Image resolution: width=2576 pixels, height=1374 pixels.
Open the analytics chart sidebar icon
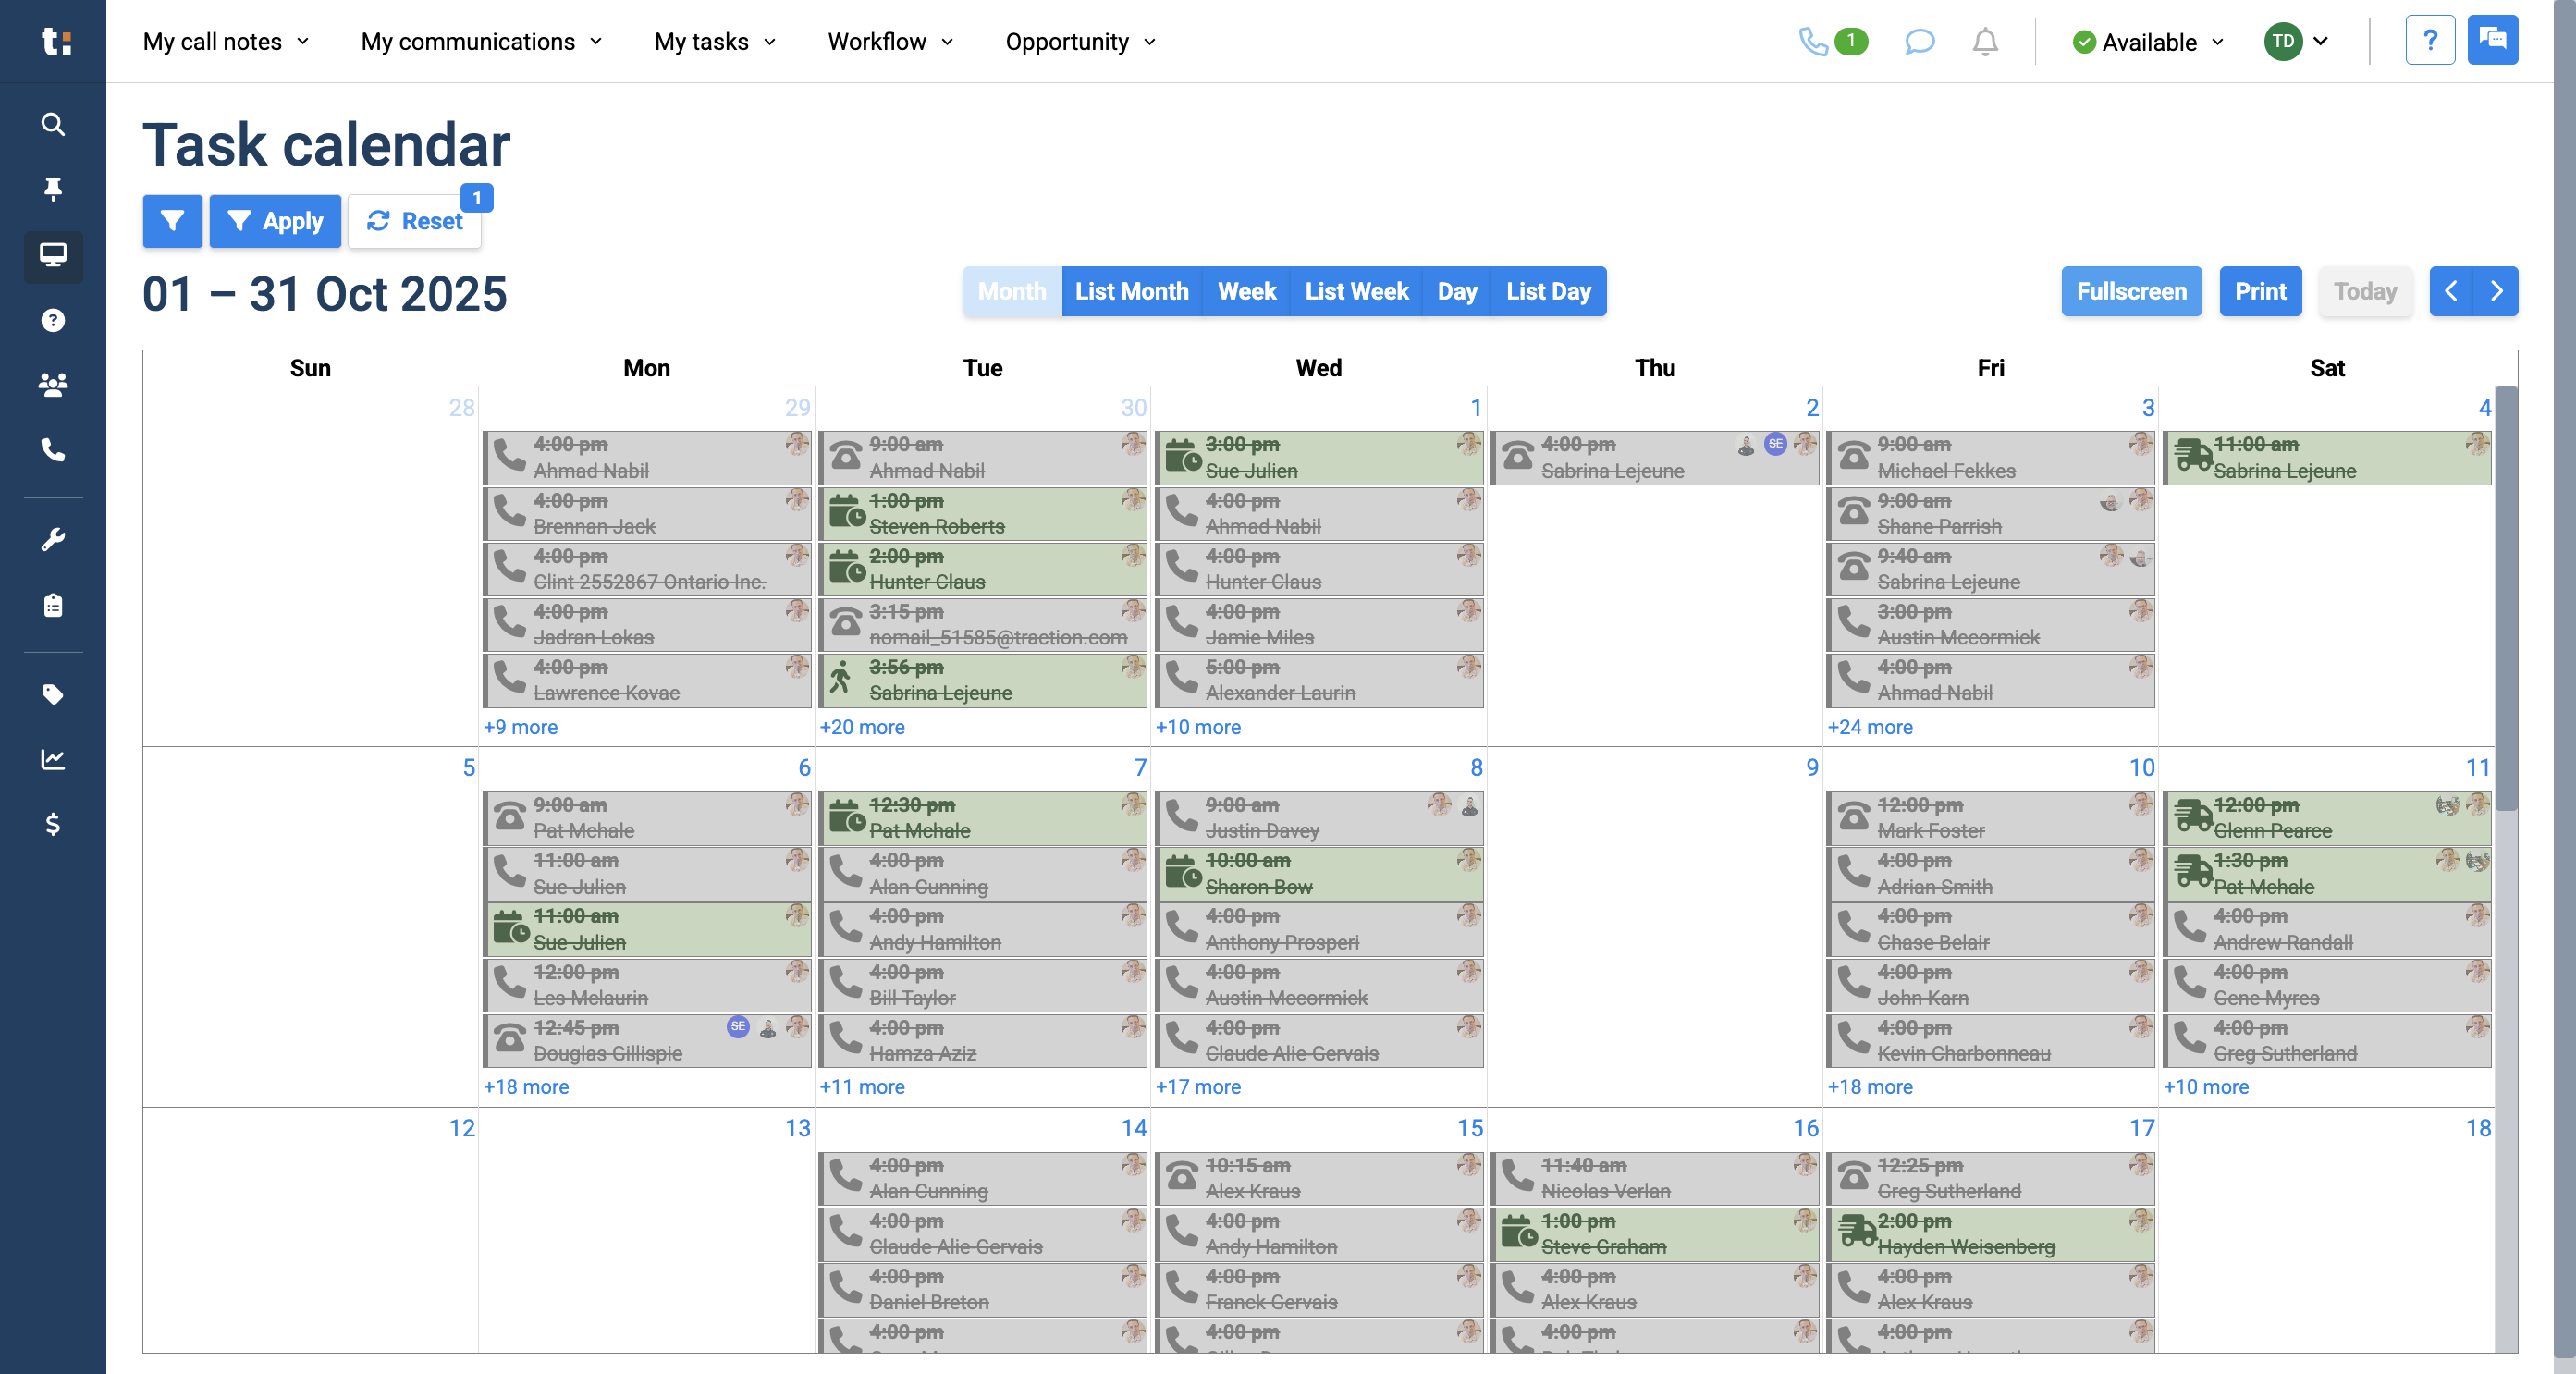53,759
